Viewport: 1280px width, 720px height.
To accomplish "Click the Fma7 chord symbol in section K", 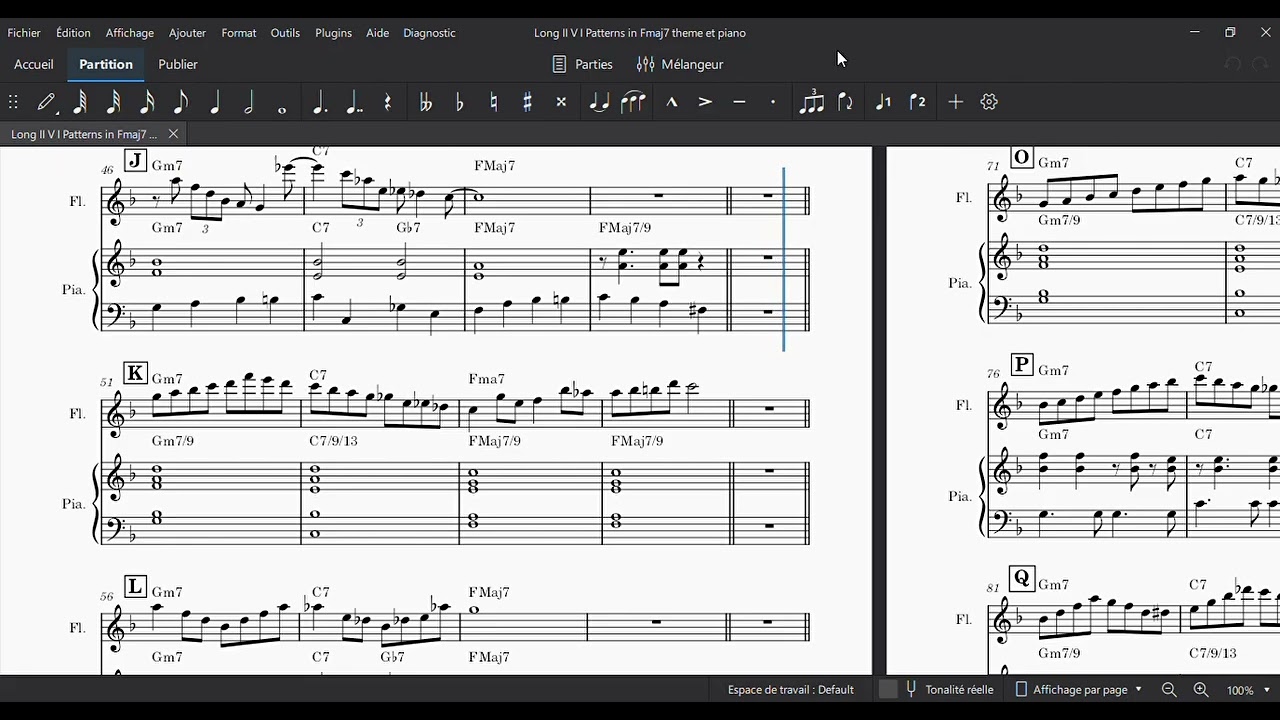I will click(486, 379).
